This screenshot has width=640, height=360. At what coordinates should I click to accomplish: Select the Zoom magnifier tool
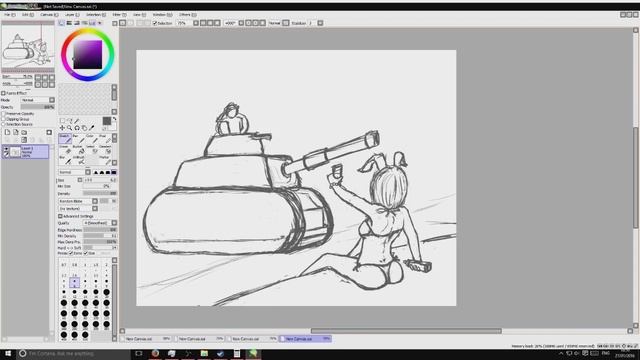point(70,128)
